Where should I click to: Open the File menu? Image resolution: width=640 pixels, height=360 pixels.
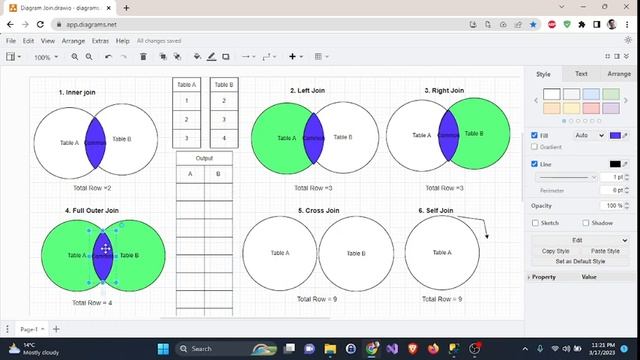pyautogui.click(x=11, y=41)
